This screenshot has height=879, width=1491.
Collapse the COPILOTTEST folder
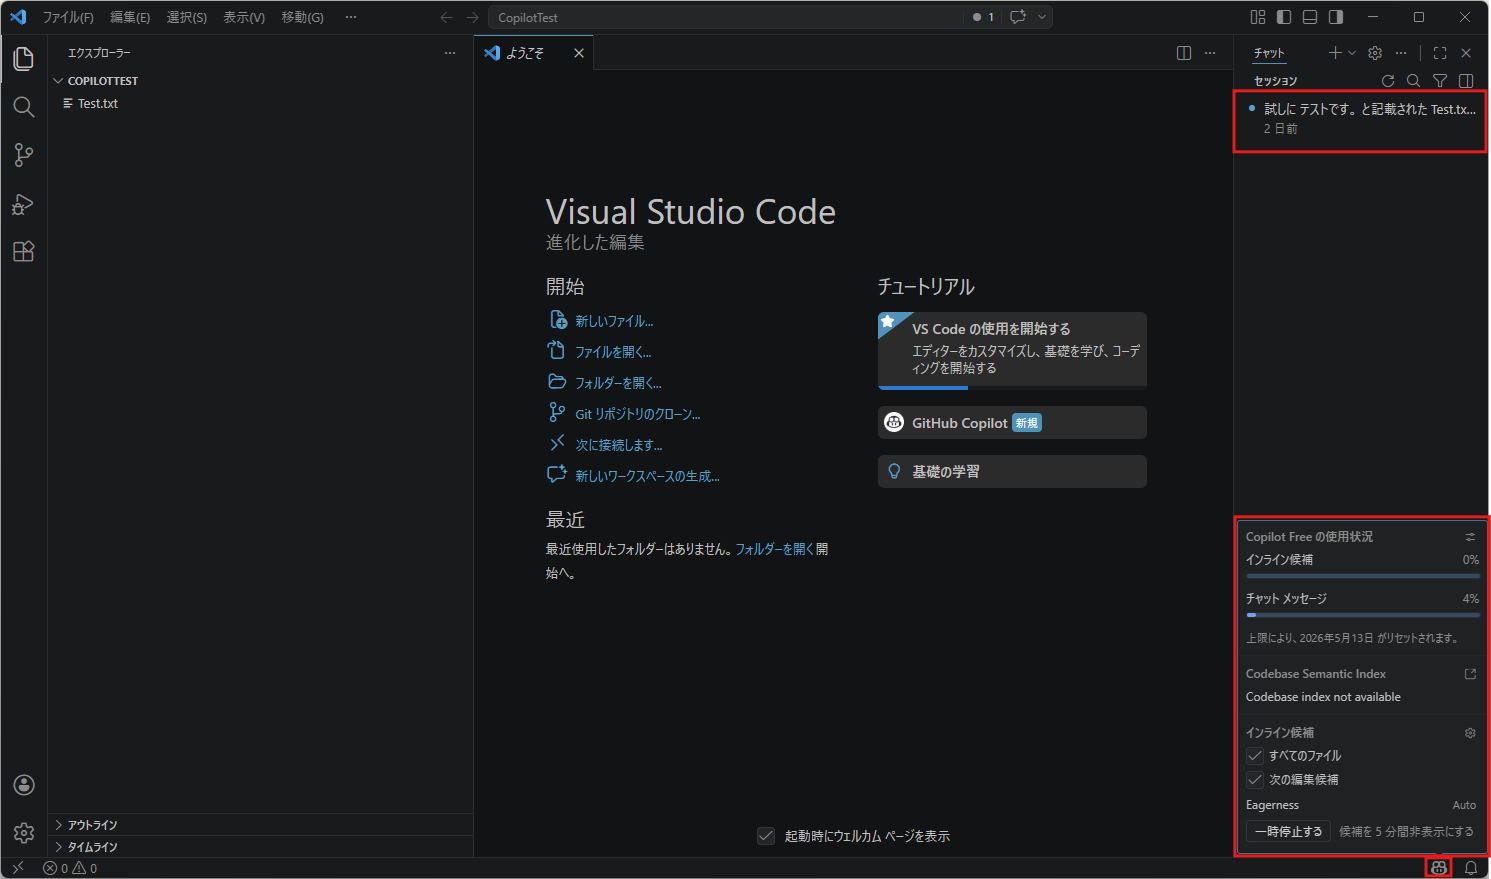(59, 81)
